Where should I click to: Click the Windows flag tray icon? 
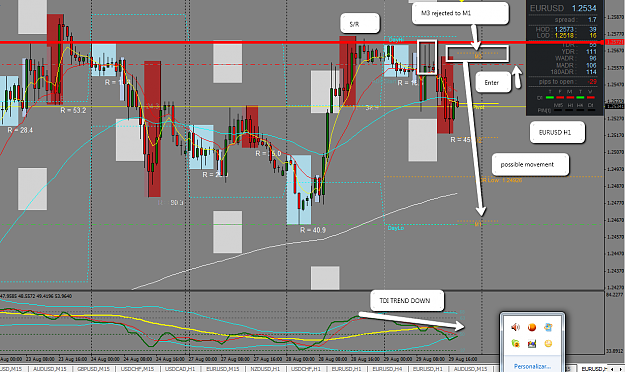548,327
